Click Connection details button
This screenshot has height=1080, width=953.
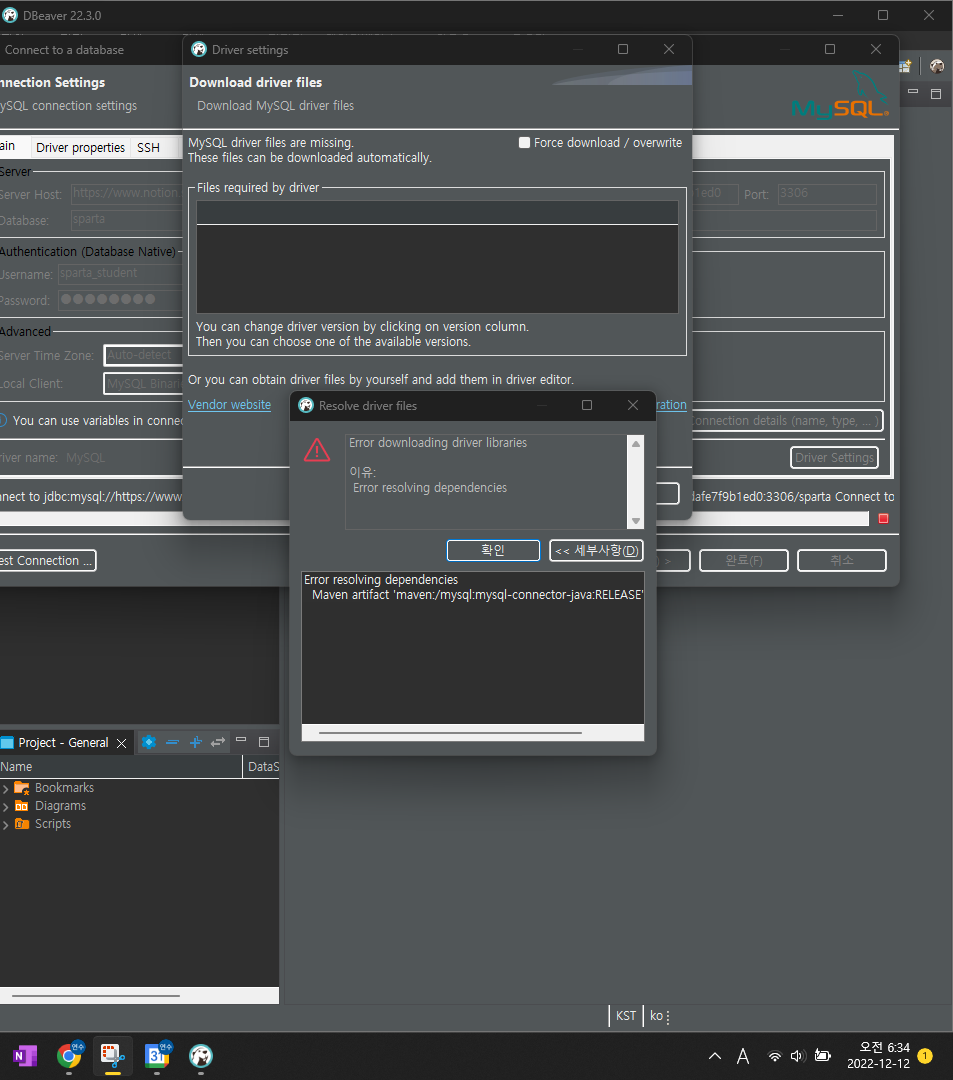tap(786, 421)
